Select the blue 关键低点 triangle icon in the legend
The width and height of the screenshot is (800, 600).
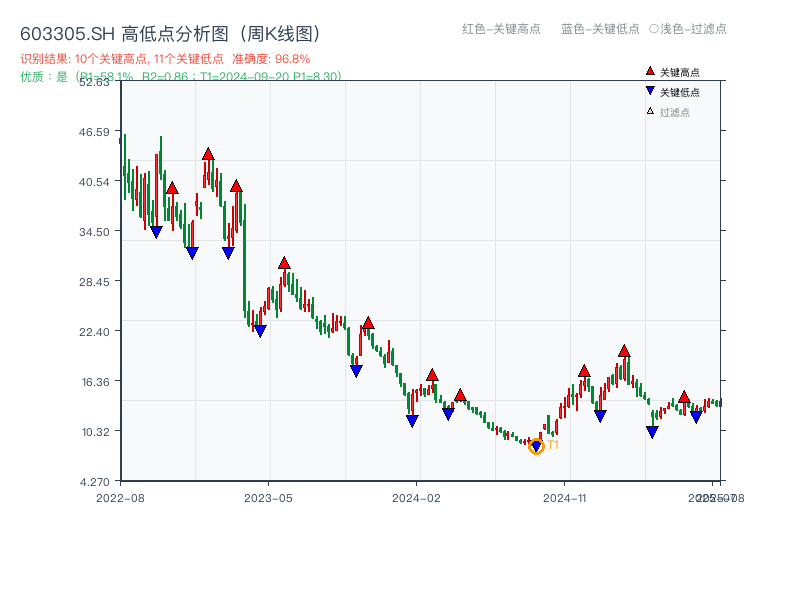pyautogui.click(x=648, y=89)
